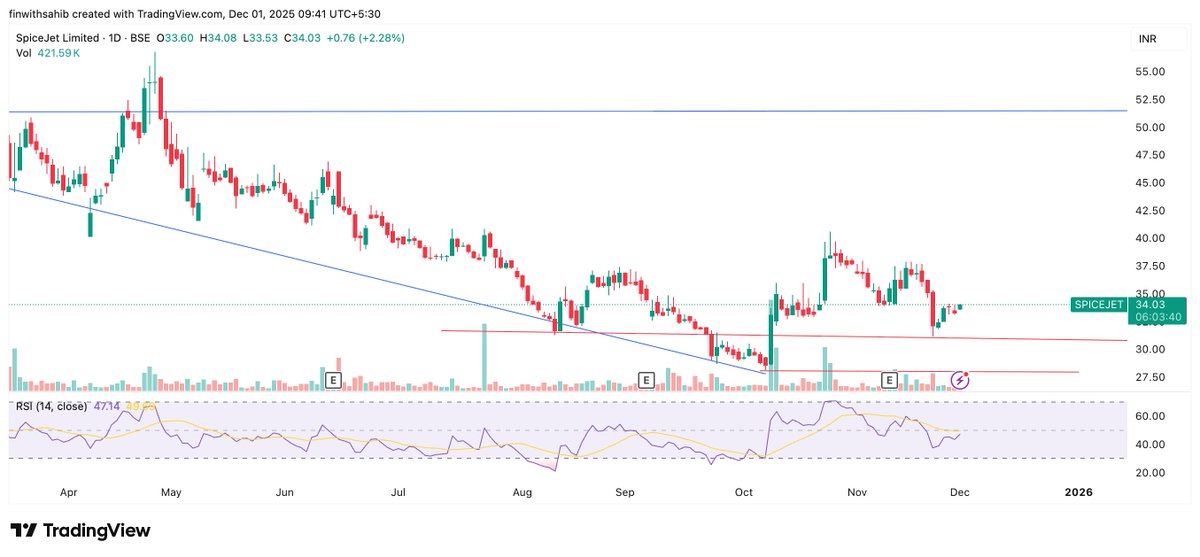This screenshot has width=1200, height=557.
Task: Open the E earnings marker between June and July
Action: tap(333, 379)
